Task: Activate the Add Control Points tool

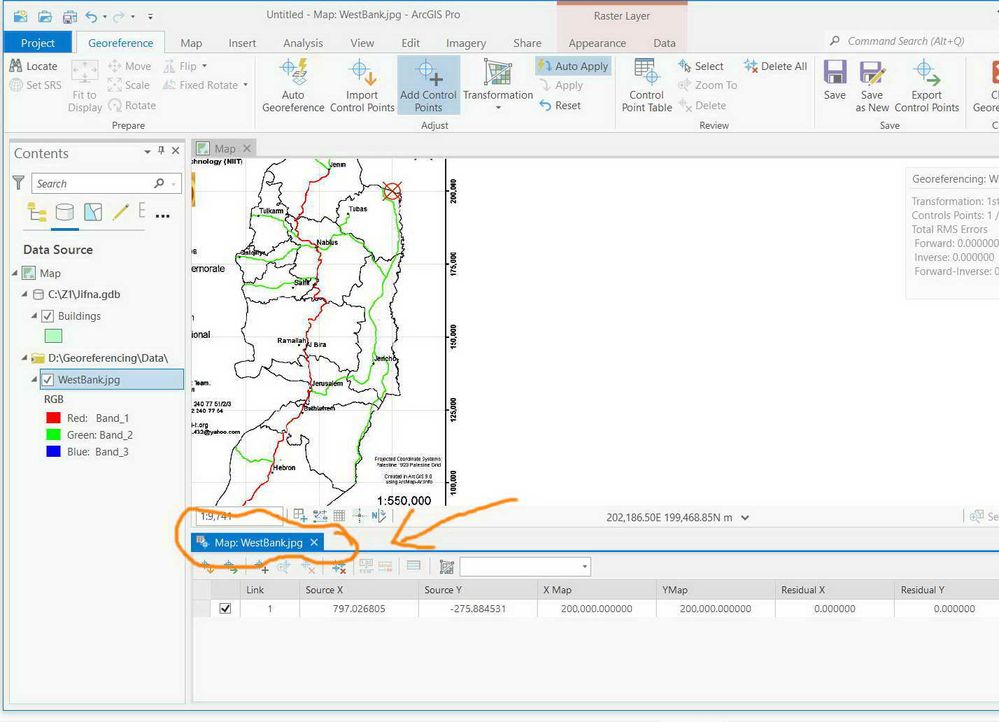Action: (428, 86)
